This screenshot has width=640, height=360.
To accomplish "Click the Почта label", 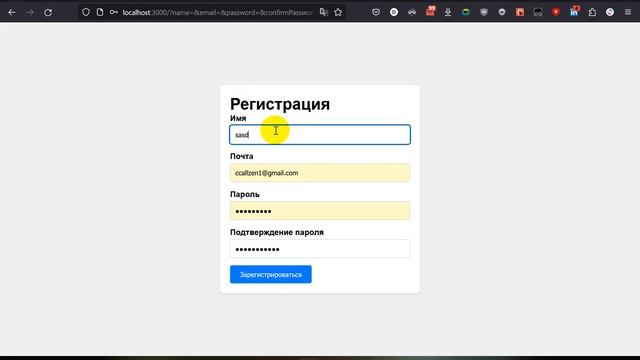I will coord(242,156).
